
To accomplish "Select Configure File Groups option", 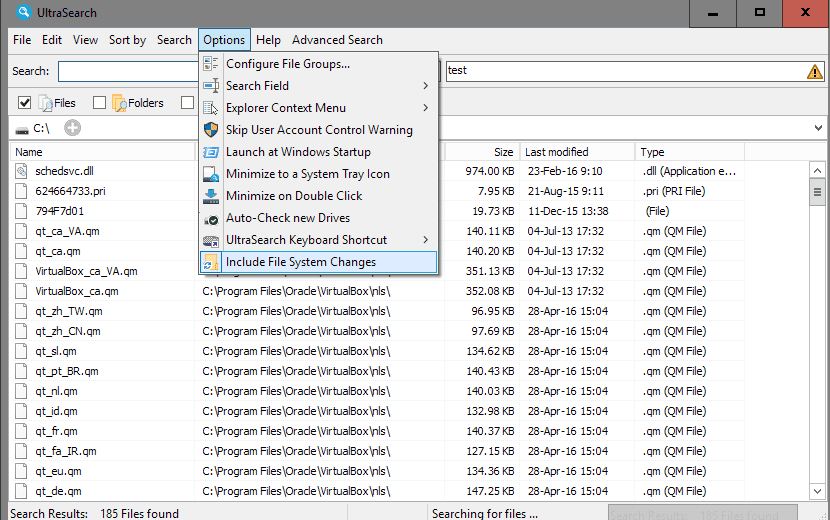I will [x=319, y=64].
